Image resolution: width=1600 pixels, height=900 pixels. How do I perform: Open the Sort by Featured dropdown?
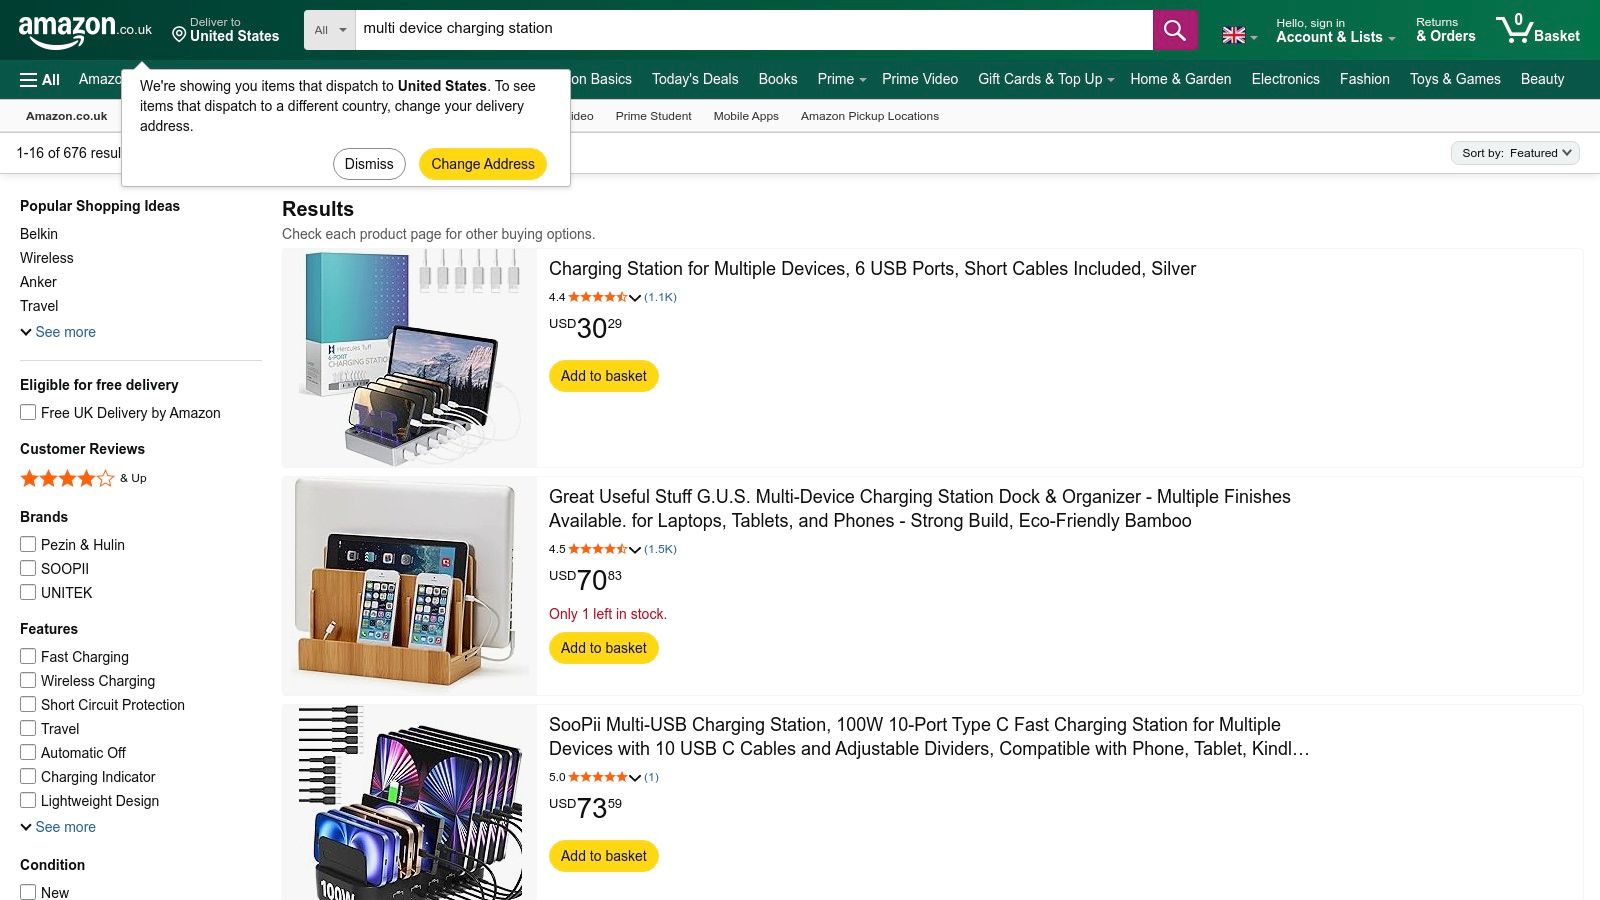(x=1514, y=153)
